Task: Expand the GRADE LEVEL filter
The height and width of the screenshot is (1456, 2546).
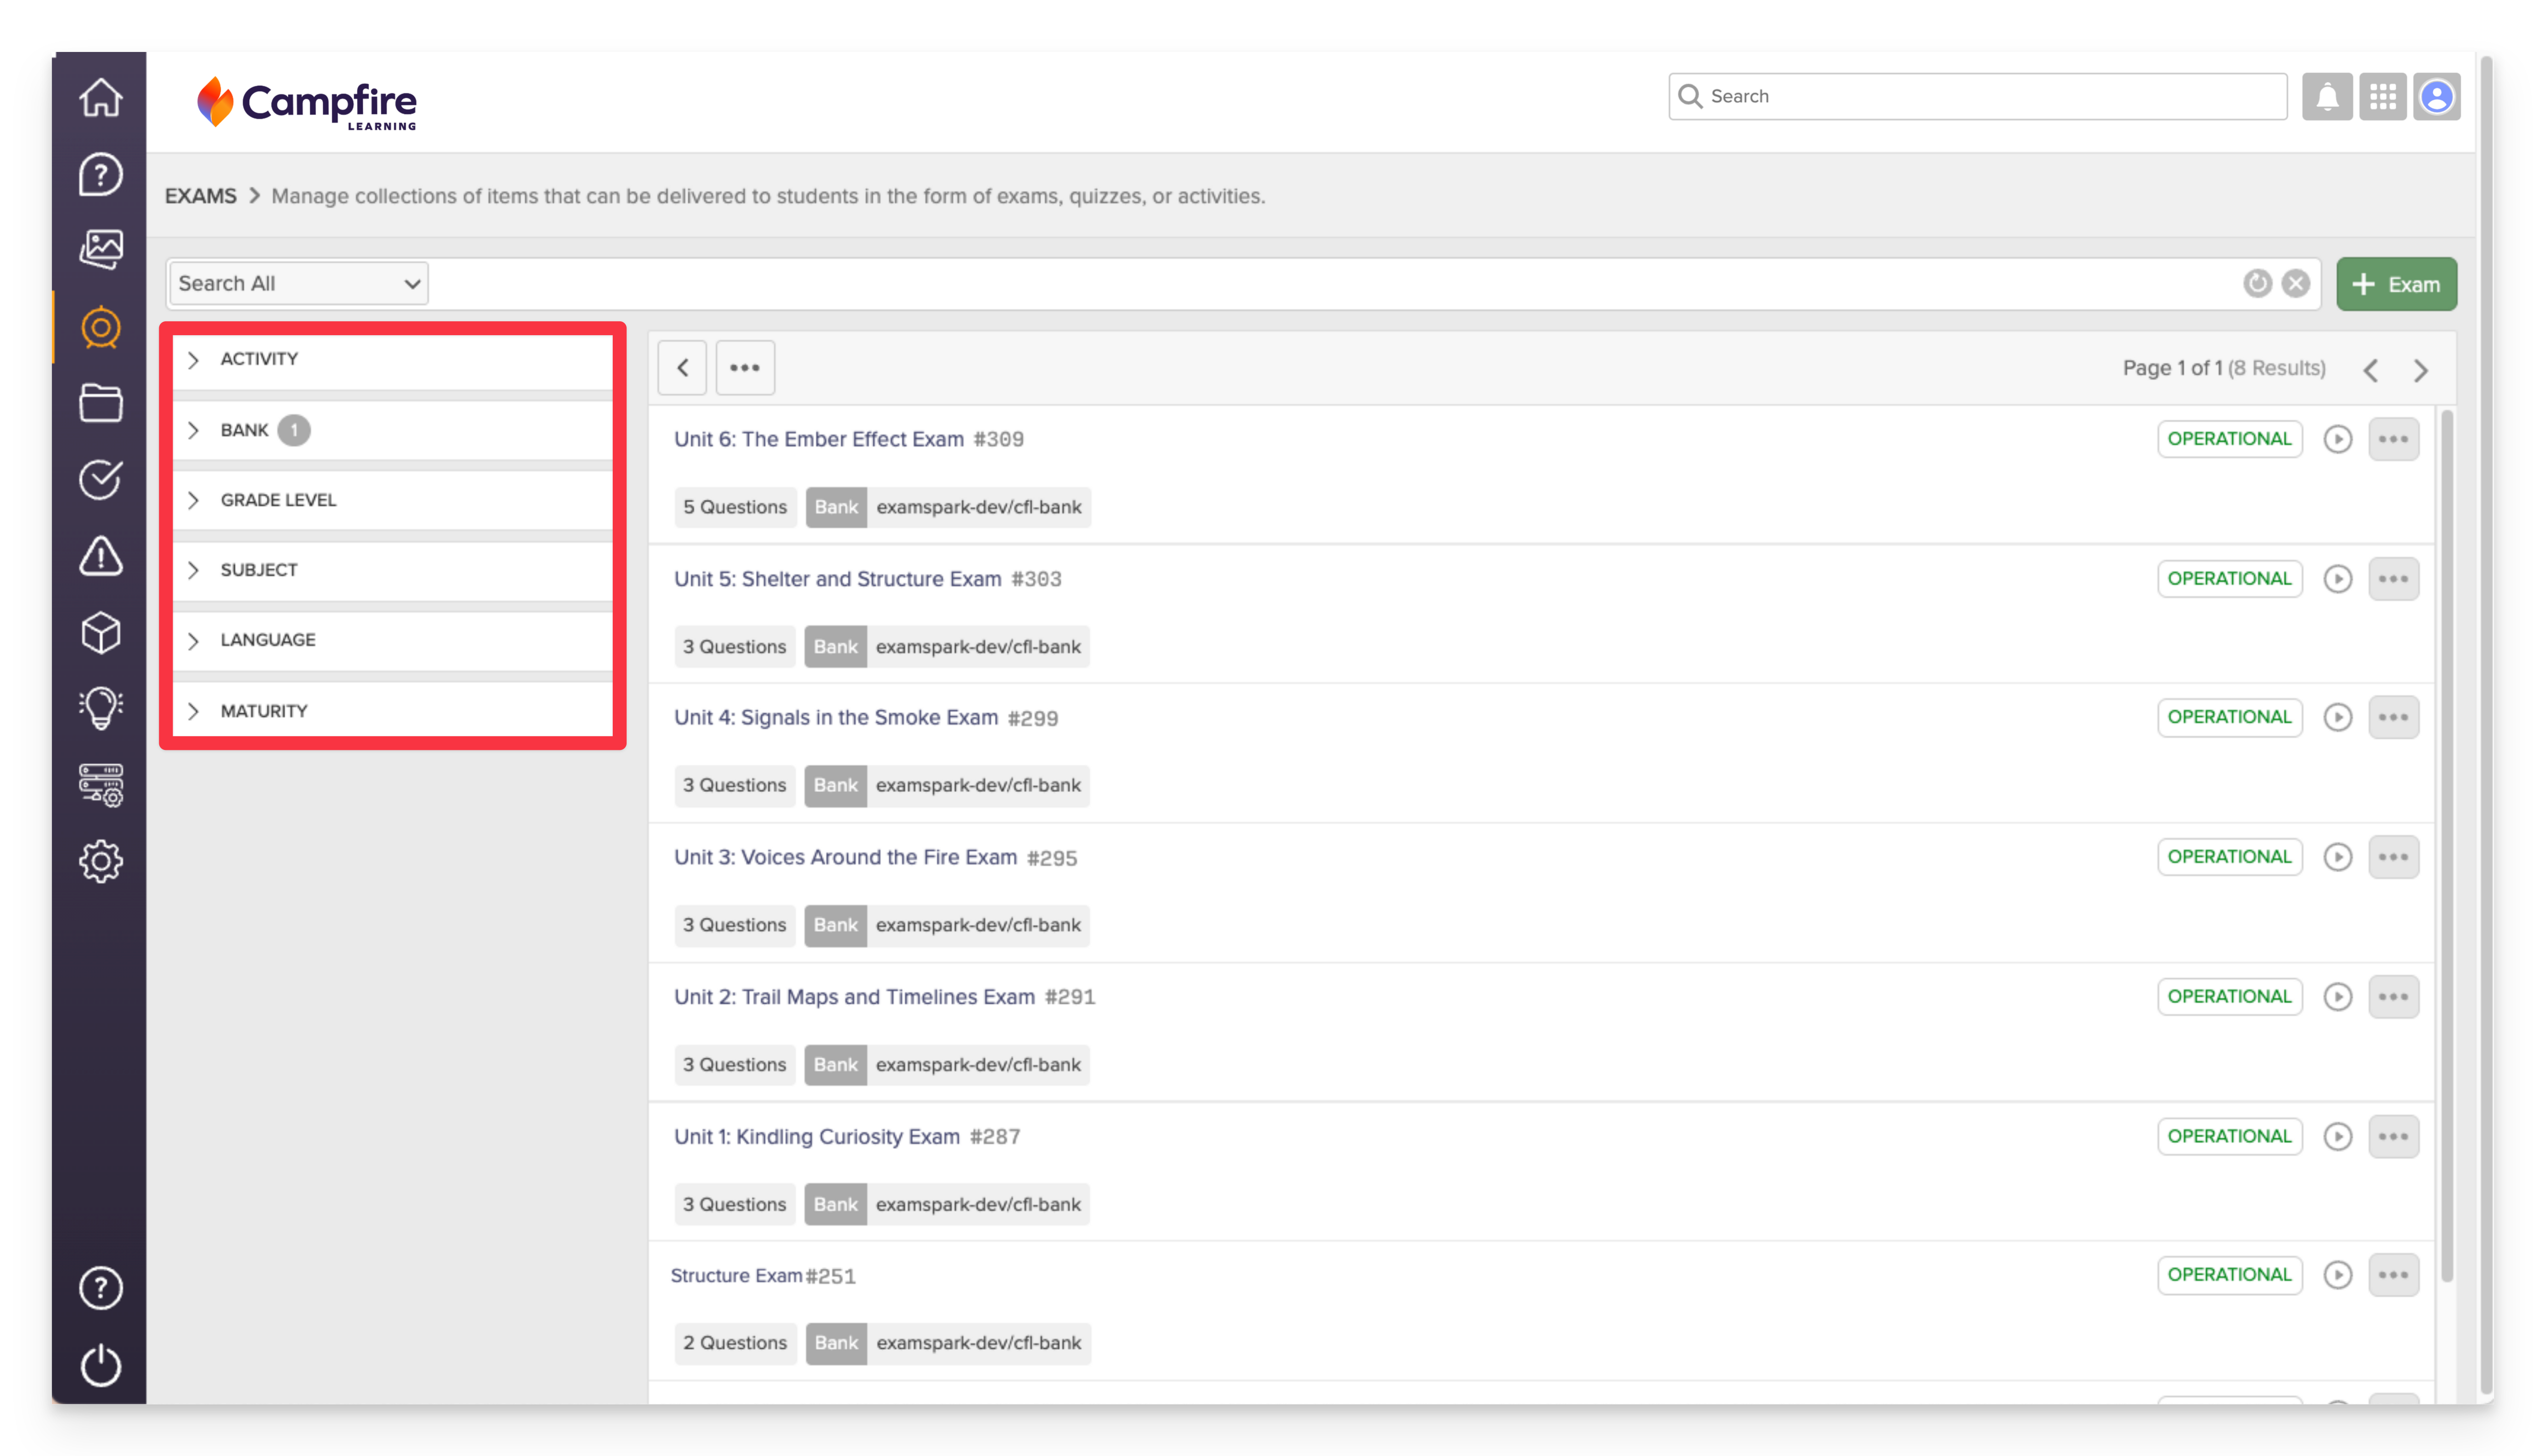Action: (x=392, y=500)
